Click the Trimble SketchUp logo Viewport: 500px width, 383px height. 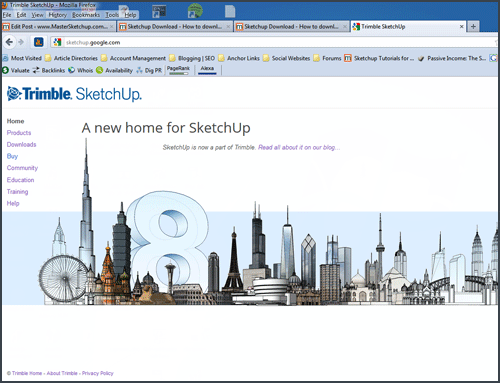click(x=74, y=94)
